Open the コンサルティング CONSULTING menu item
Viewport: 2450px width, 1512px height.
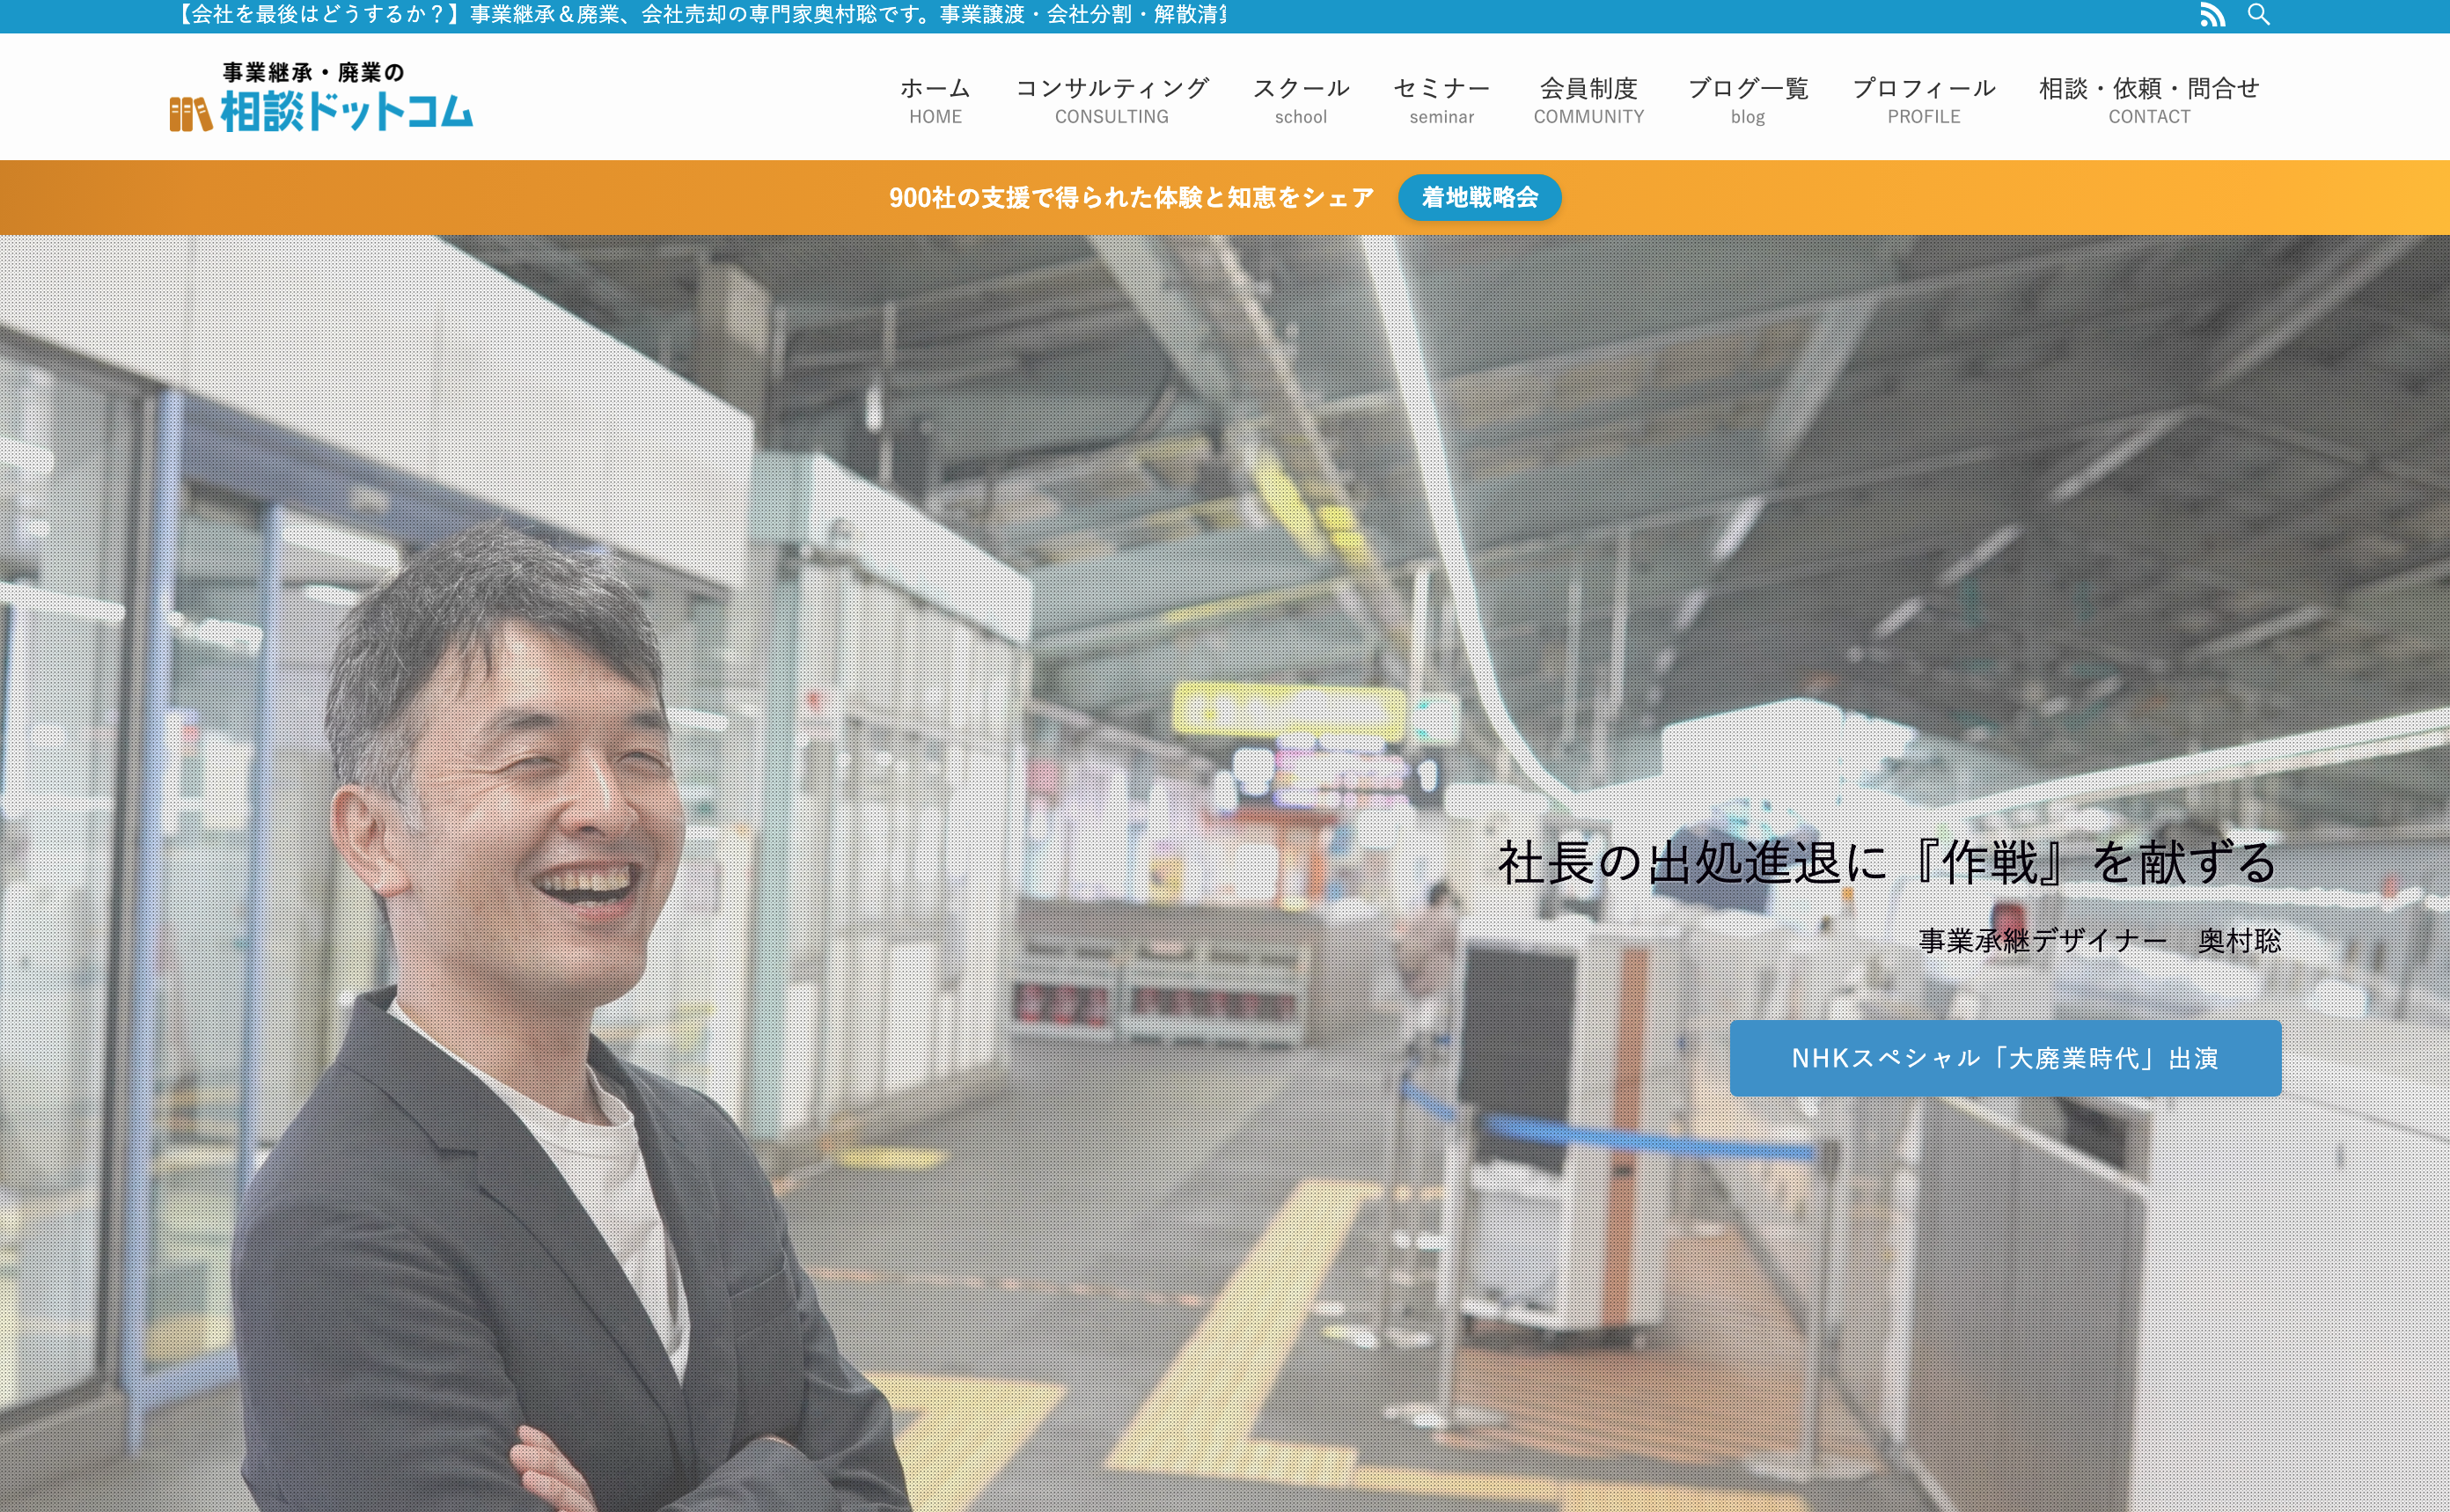1111,100
